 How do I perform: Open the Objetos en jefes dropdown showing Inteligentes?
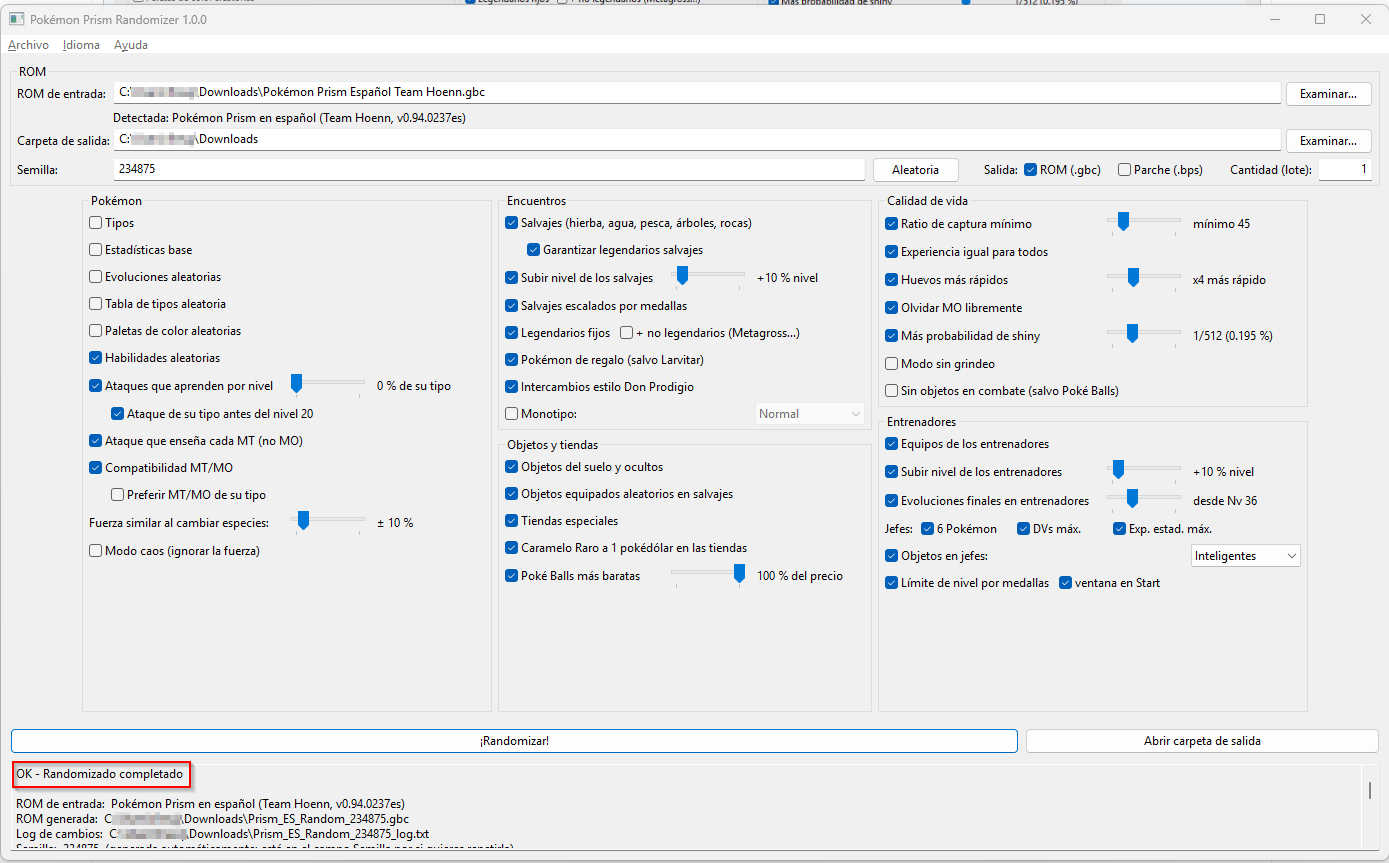click(1246, 556)
